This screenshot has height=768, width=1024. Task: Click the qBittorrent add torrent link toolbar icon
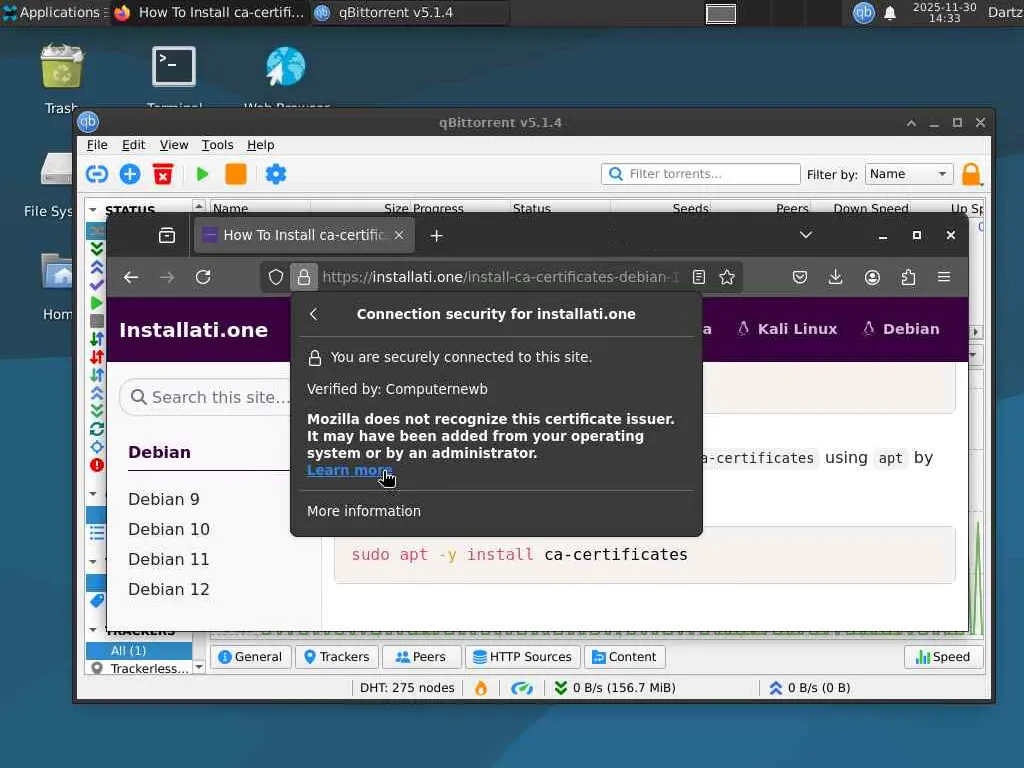97,174
